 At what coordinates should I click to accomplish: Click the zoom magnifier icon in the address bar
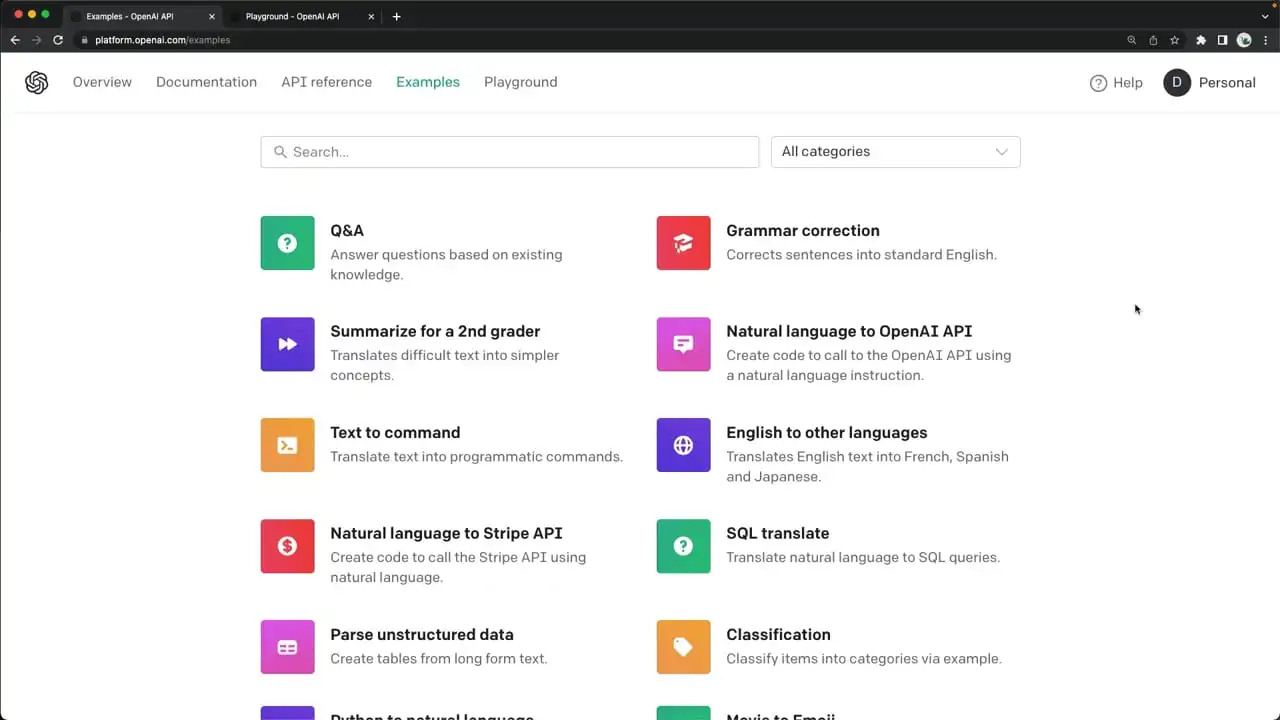1132,40
